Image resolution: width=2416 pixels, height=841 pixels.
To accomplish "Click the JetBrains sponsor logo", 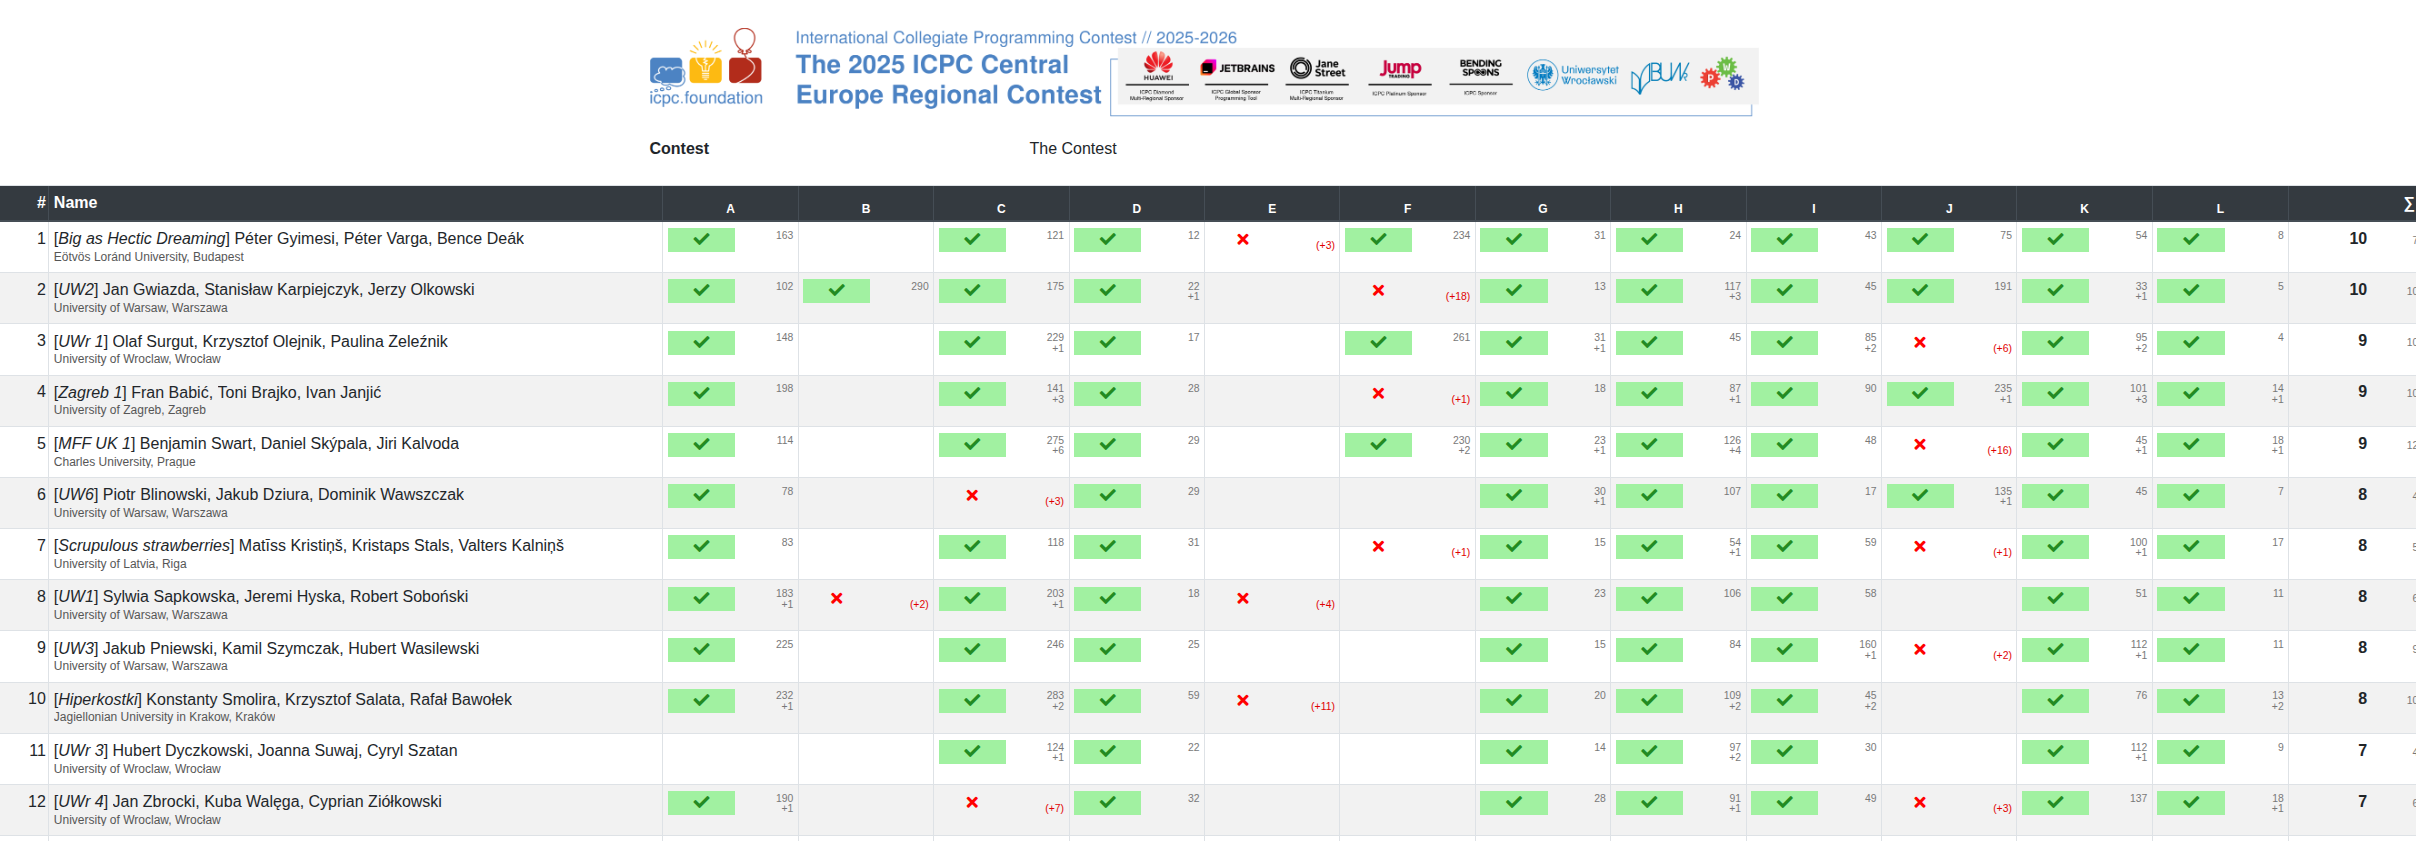I will (x=1238, y=68).
